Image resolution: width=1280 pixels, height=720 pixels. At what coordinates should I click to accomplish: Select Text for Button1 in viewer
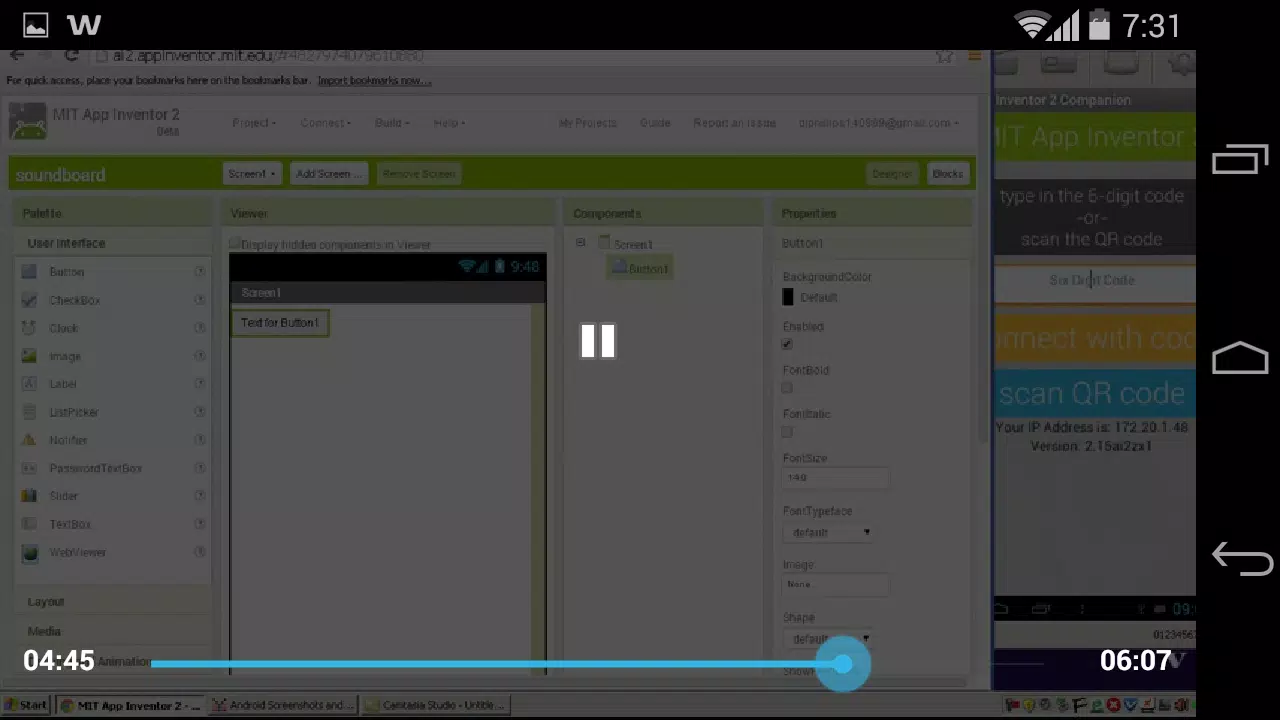tap(280, 323)
